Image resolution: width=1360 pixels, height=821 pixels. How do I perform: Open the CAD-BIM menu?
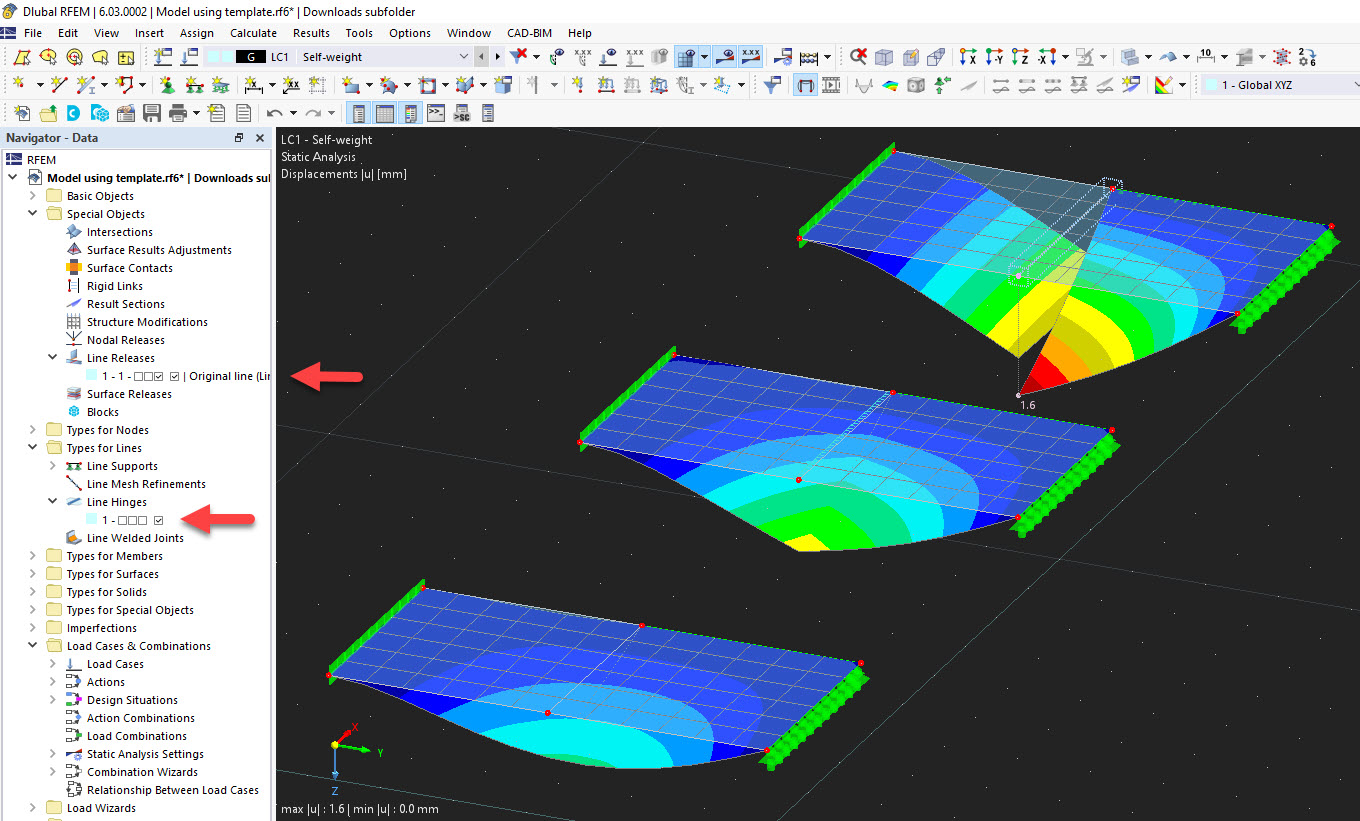pos(529,33)
